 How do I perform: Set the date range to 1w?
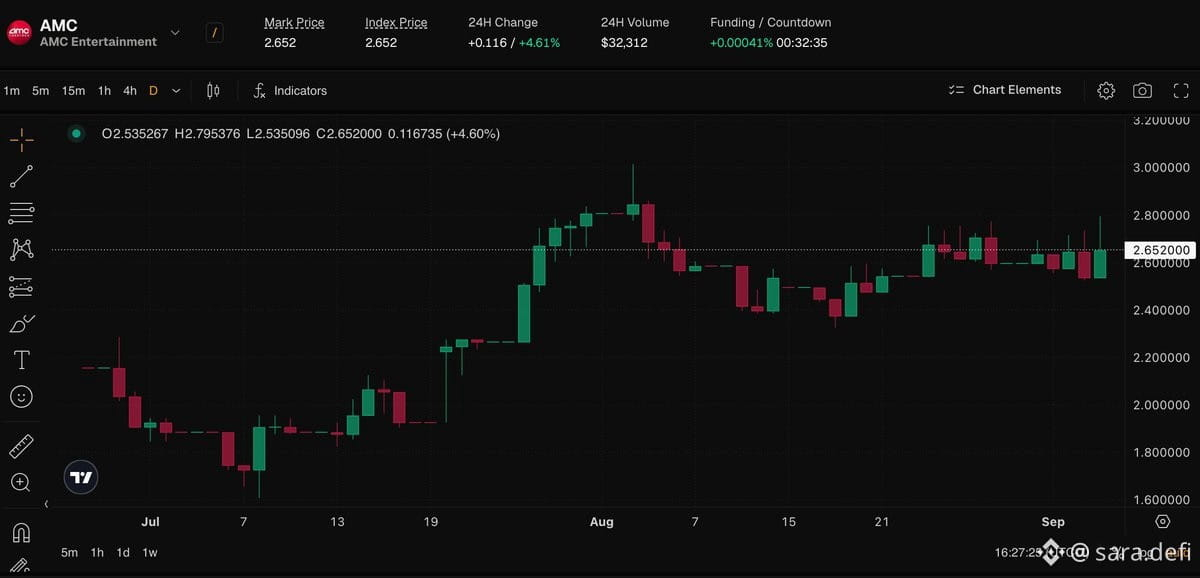pyautogui.click(x=149, y=552)
